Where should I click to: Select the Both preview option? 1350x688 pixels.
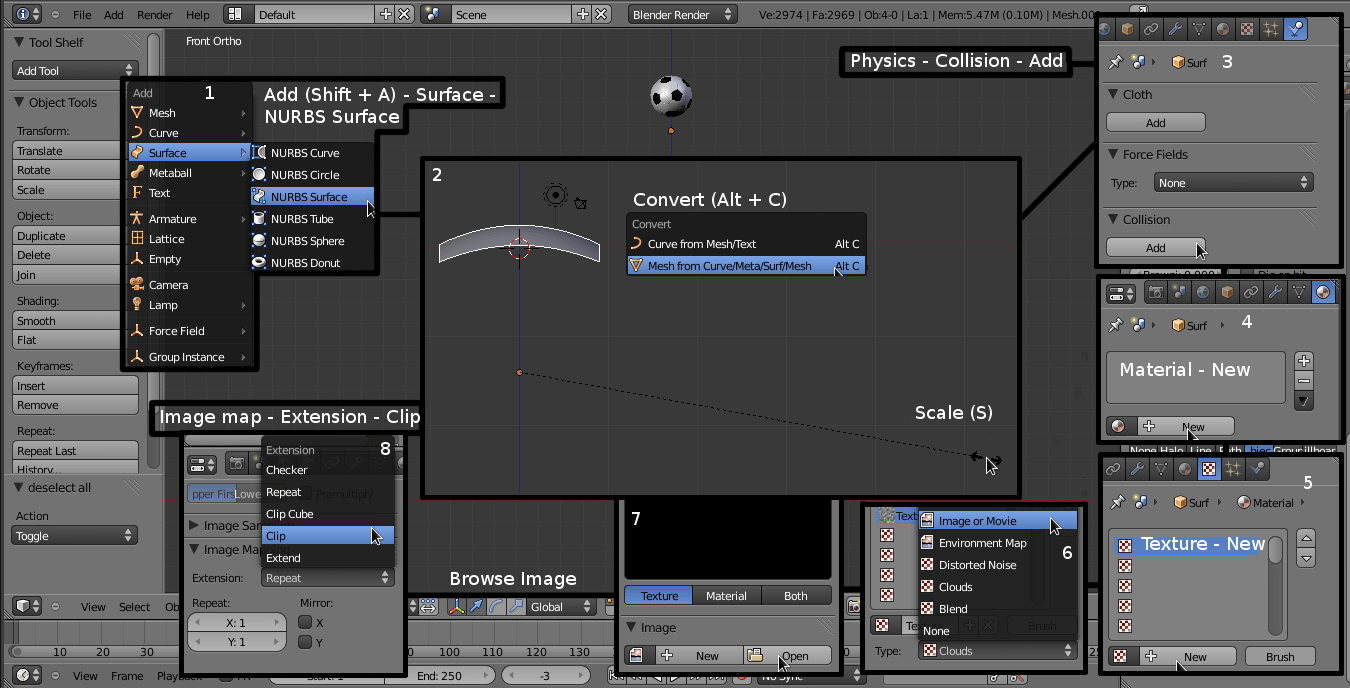[796, 596]
